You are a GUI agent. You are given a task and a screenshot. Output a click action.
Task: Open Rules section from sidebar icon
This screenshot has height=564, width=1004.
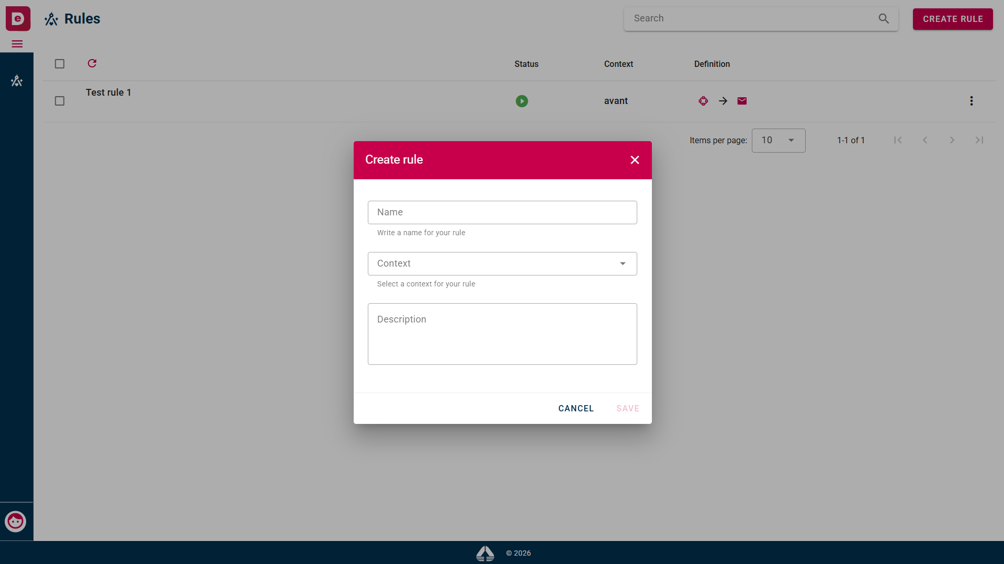click(17, 81)
